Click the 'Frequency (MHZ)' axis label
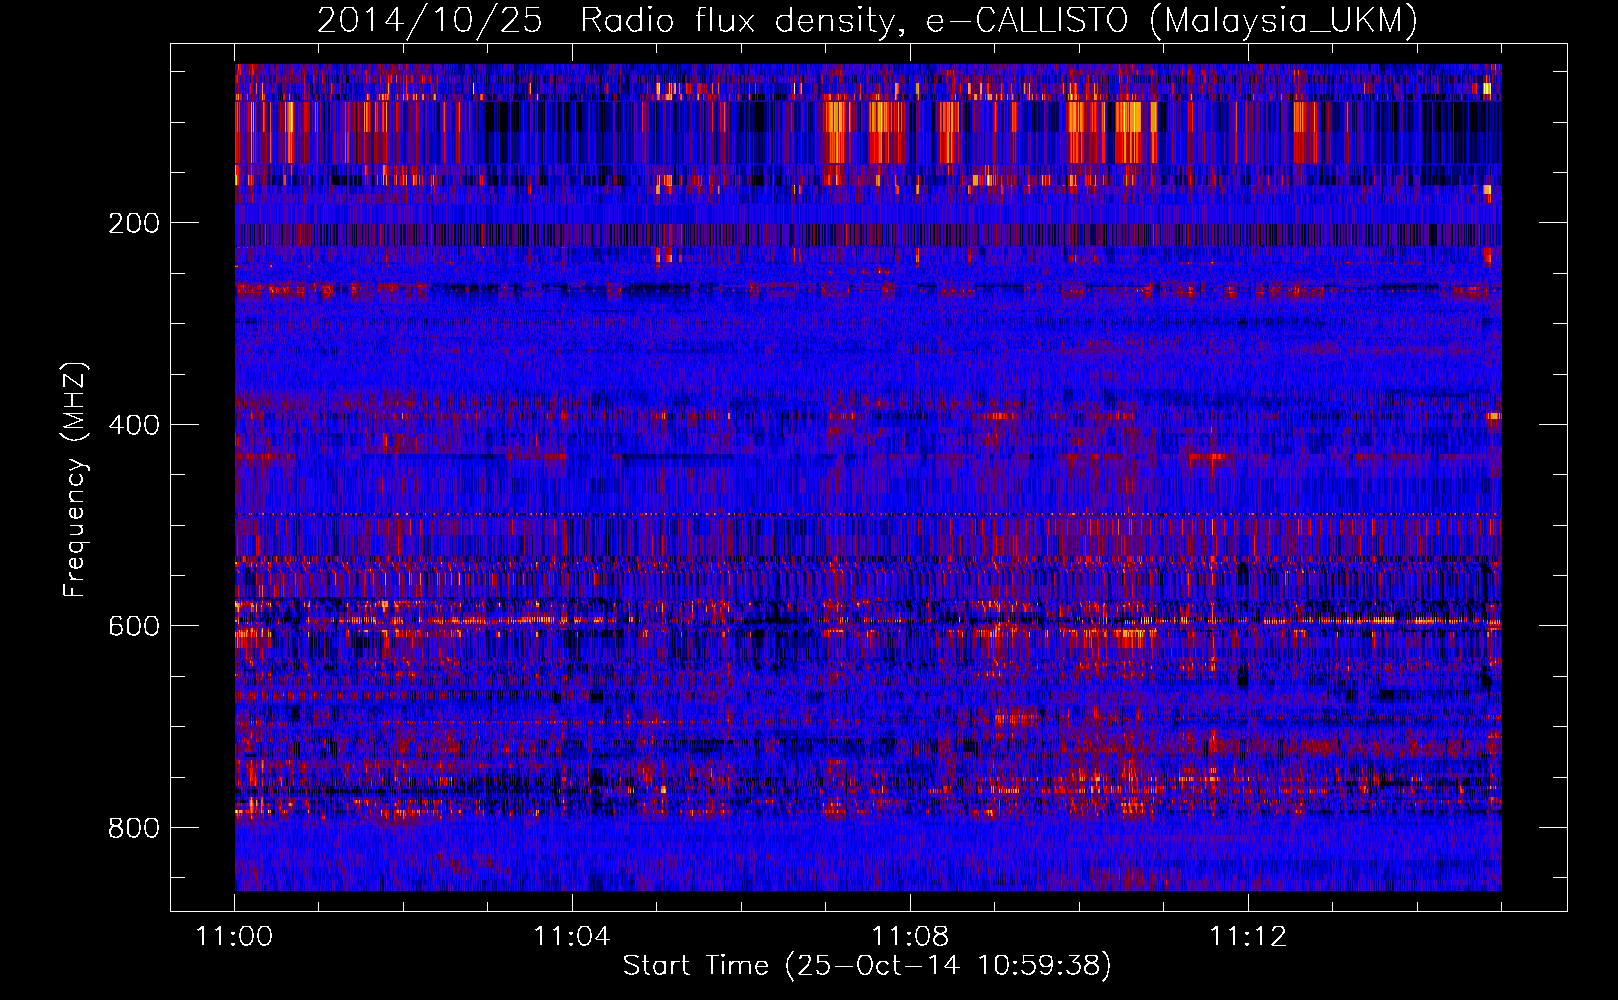 tap(75, 479)
